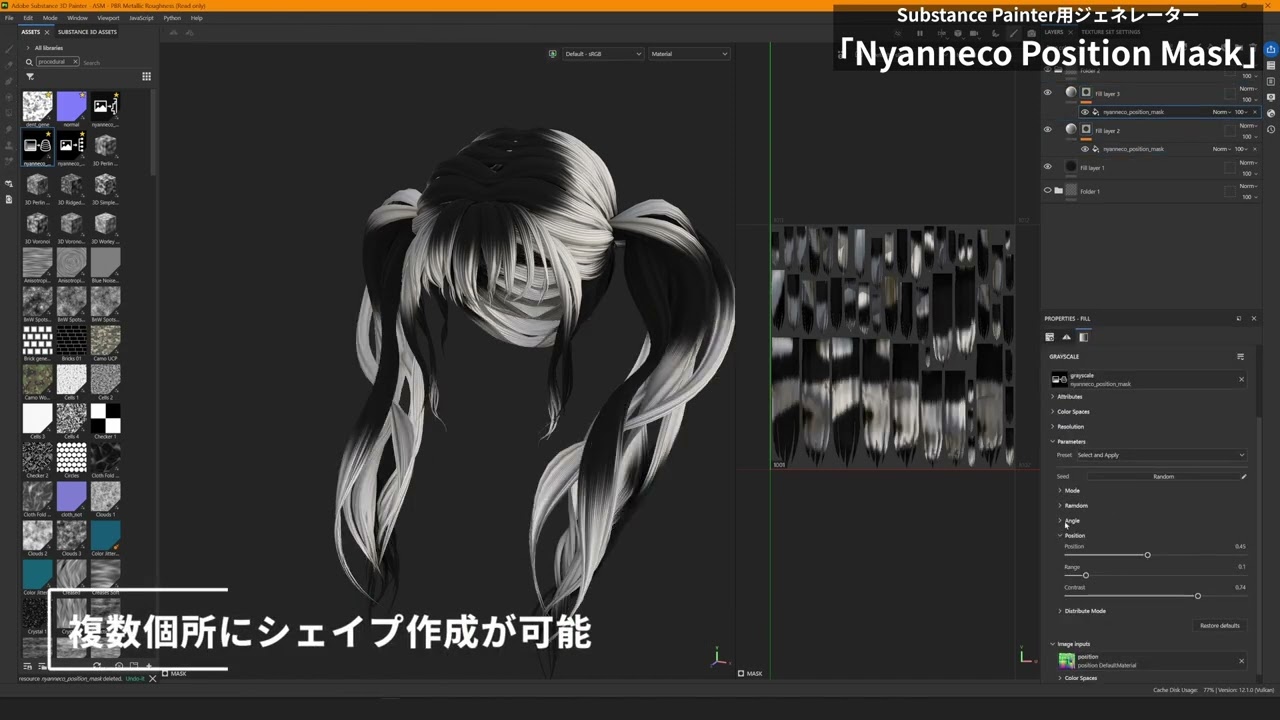
Task: Click the asset search magnifier icon
Action: pos(30,62)
